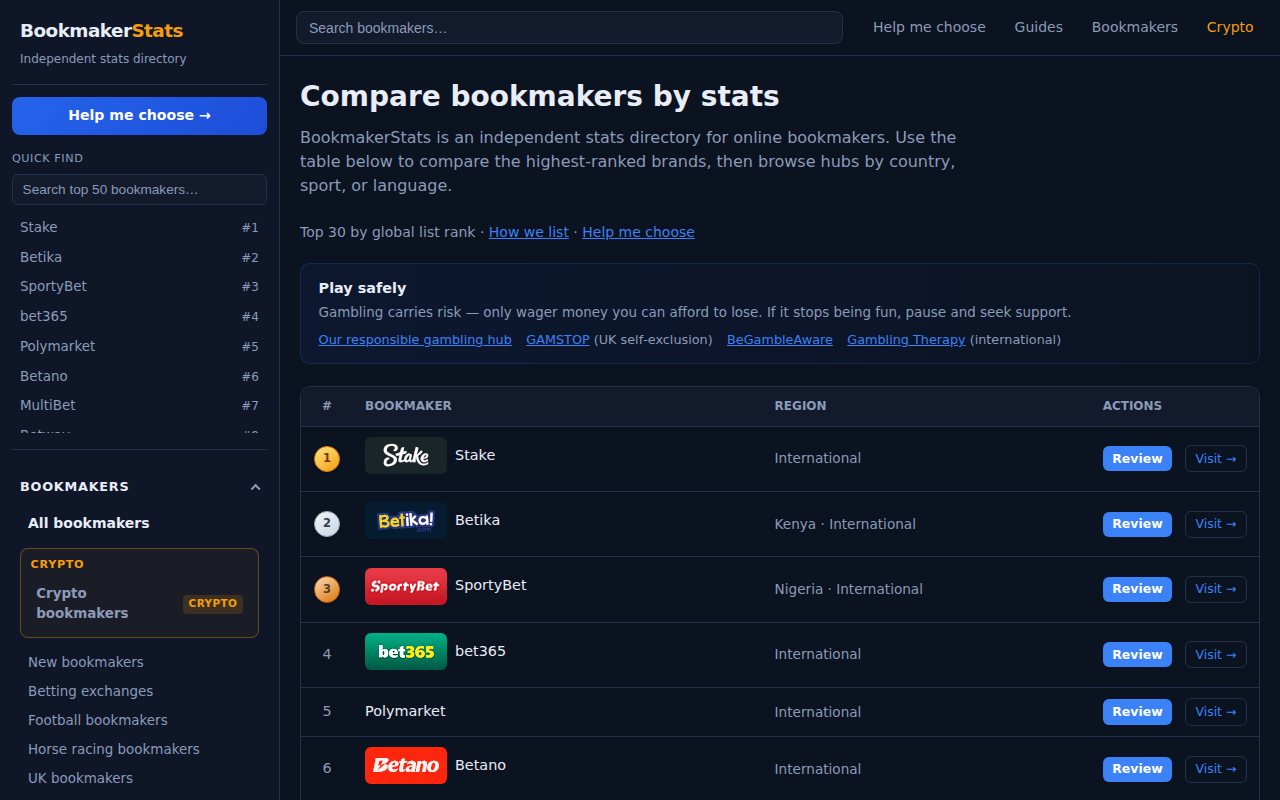
Task: Click the Stake logo in the table
Action: coord(406,455)
